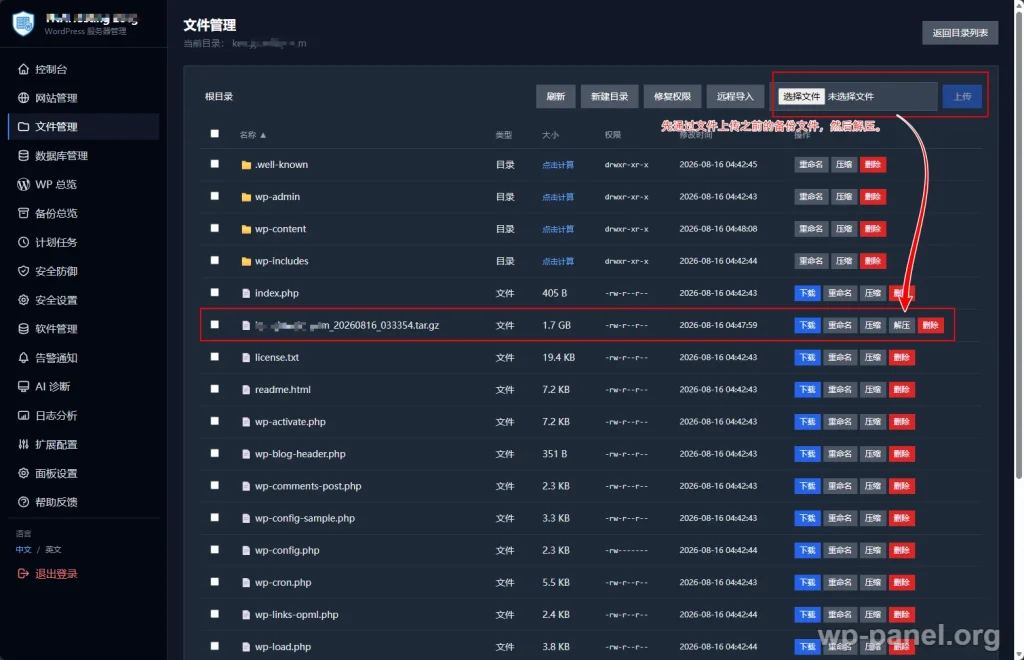Click 重命名 for license.txt
1024x660 pixels.
tap(840, 358)
